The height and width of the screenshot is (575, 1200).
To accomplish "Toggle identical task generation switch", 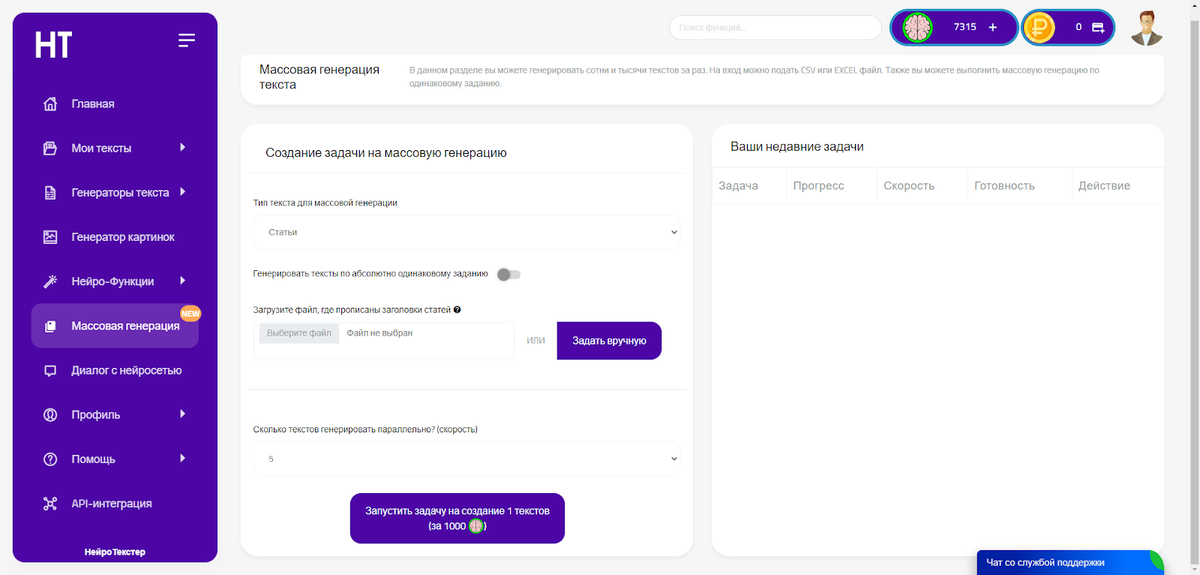I will [x=509, y=274].
